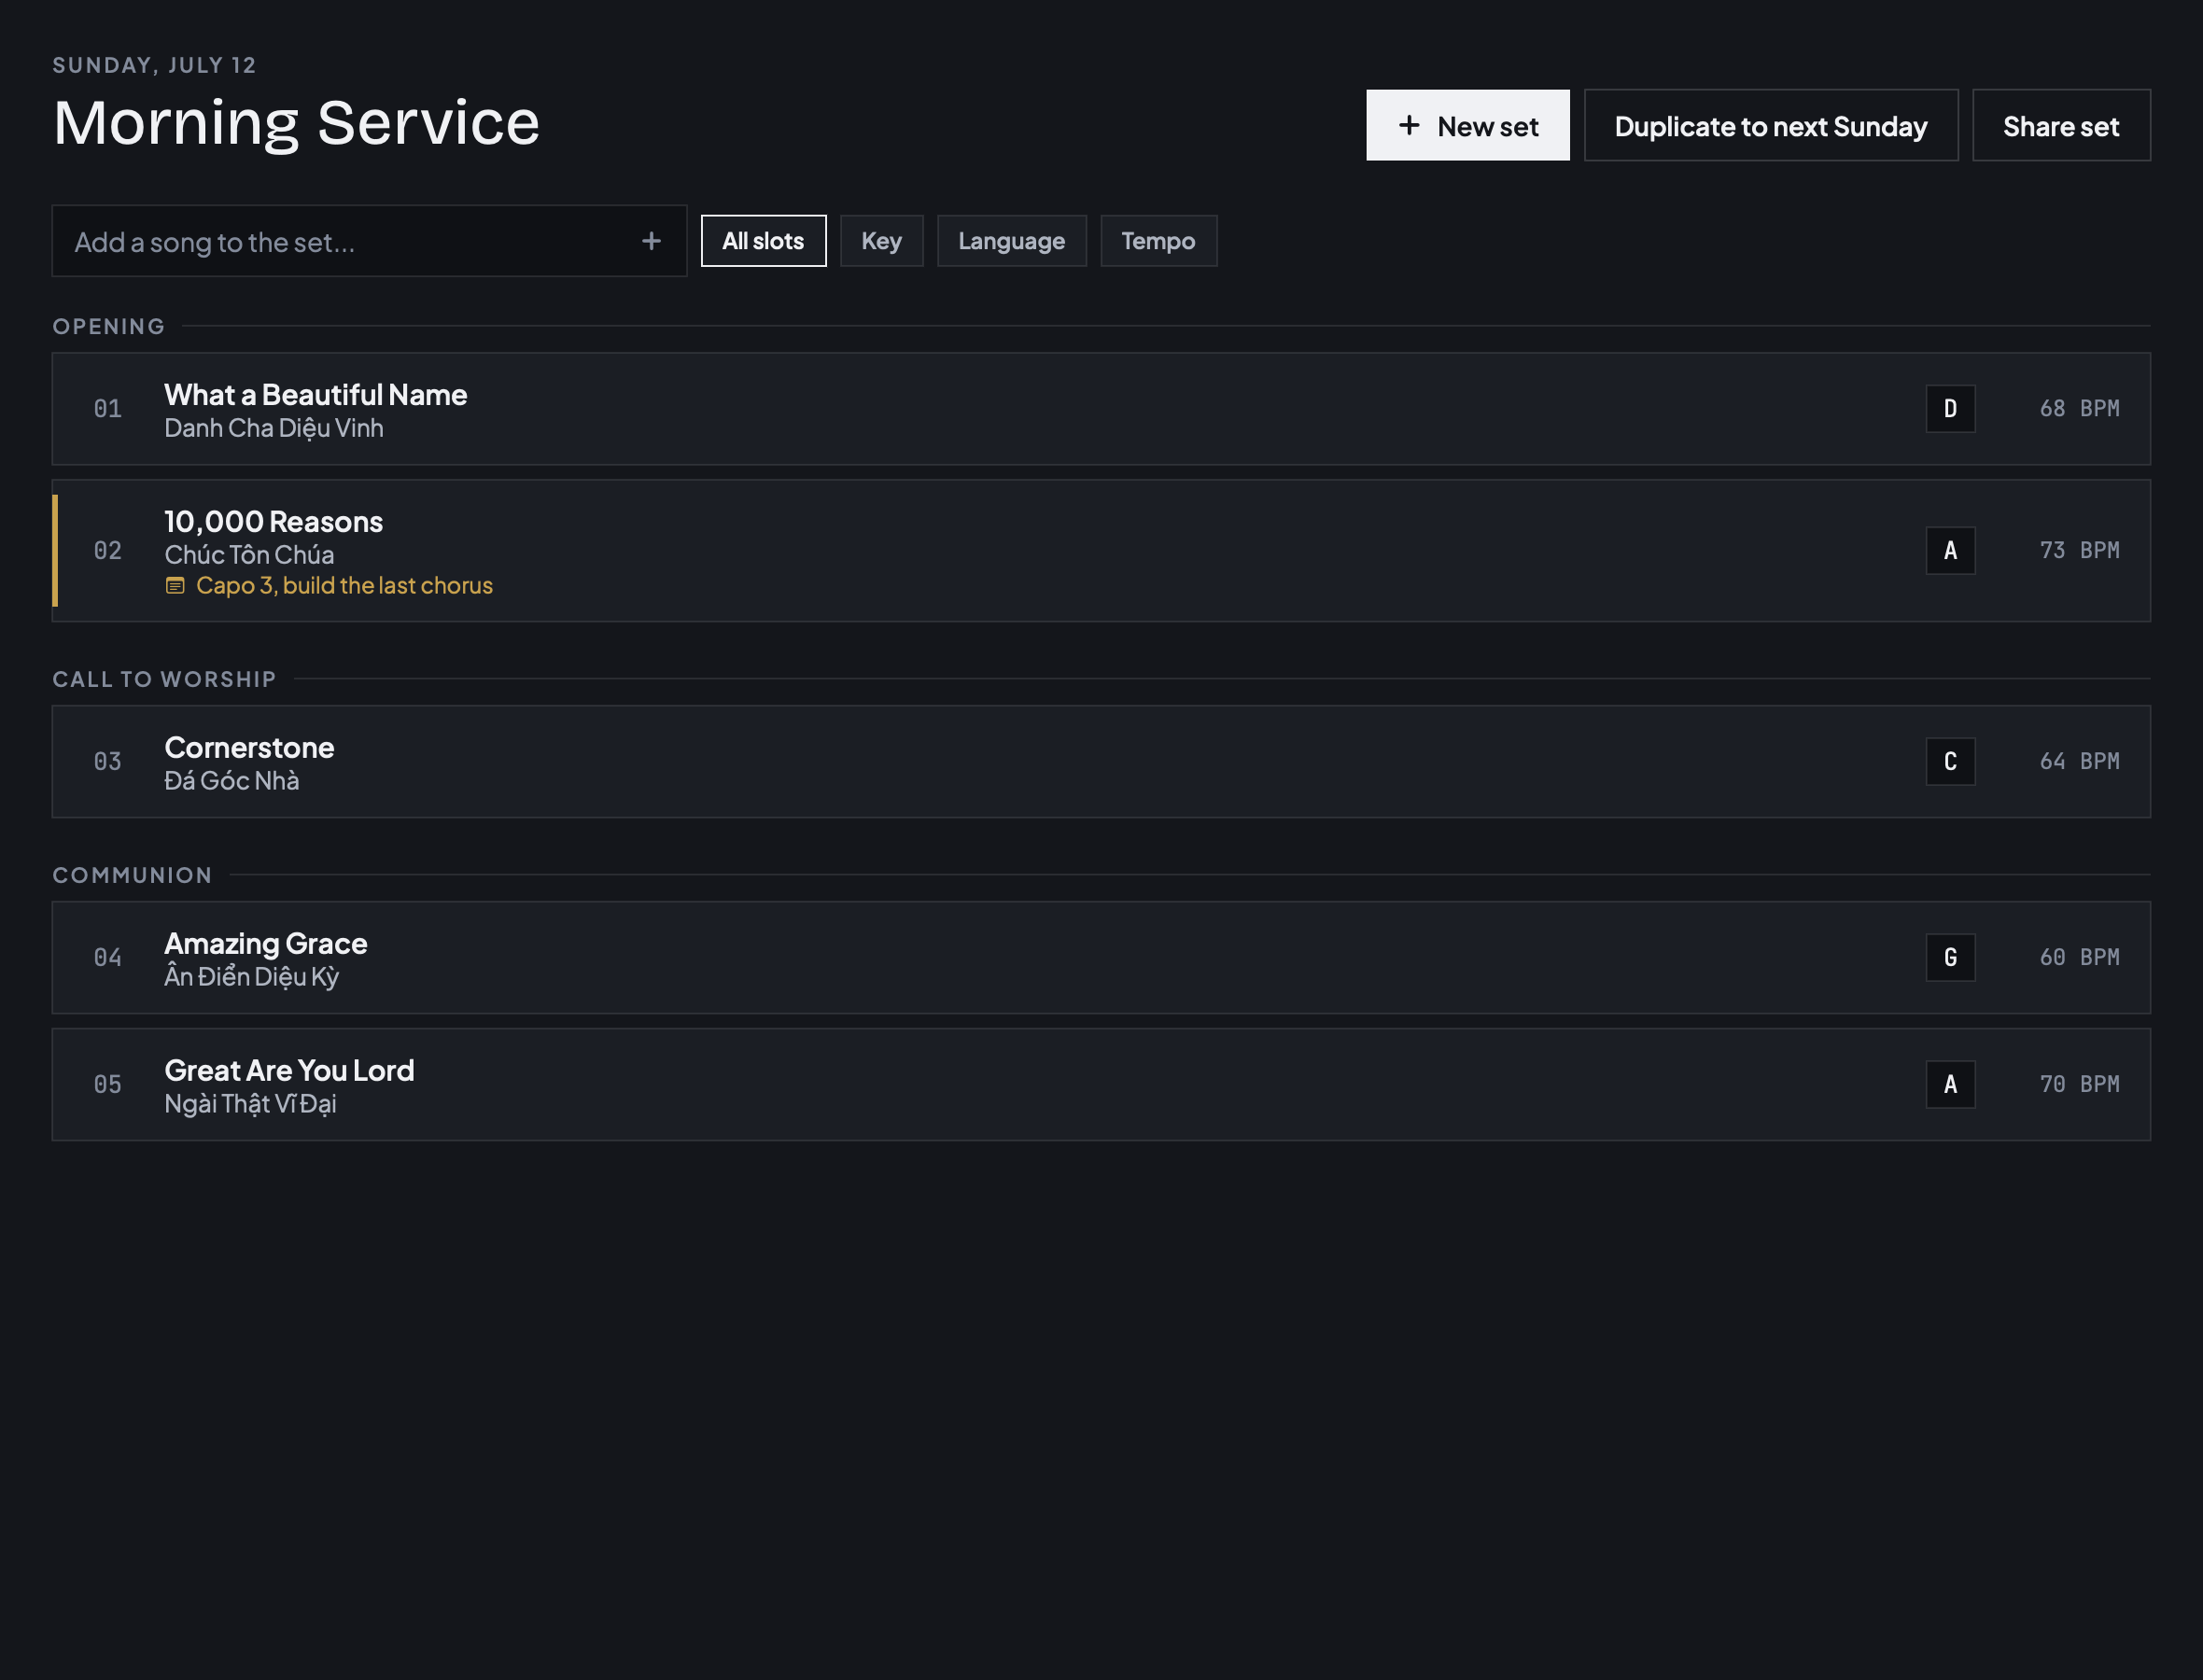2203x1680 pixels.
Task: Switch to the Language filter
Action: (x=1011, y=241)
